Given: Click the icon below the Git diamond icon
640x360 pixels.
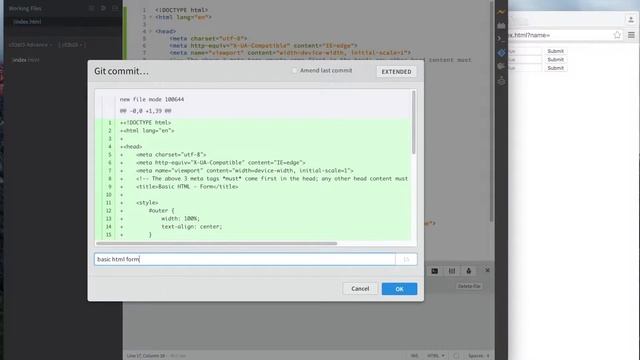Looking at the screenshot, I should 501,66.
